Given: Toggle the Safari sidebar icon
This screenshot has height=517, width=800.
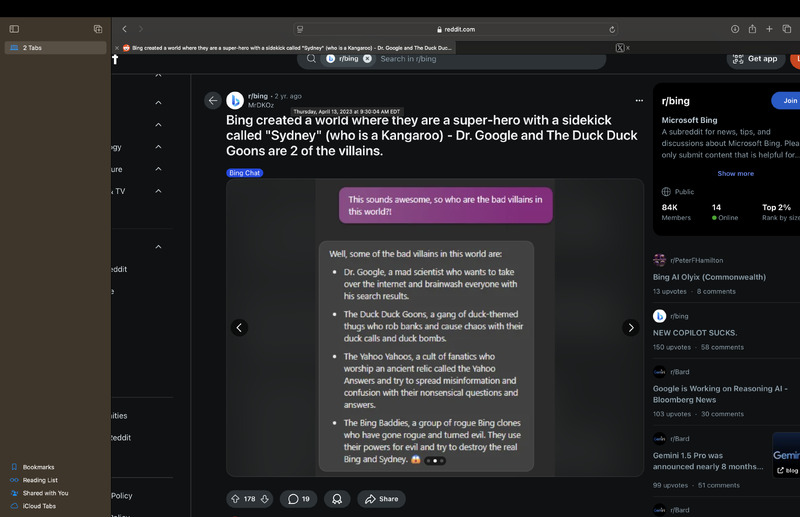Looking at the screenshot, I should point(14,29).
